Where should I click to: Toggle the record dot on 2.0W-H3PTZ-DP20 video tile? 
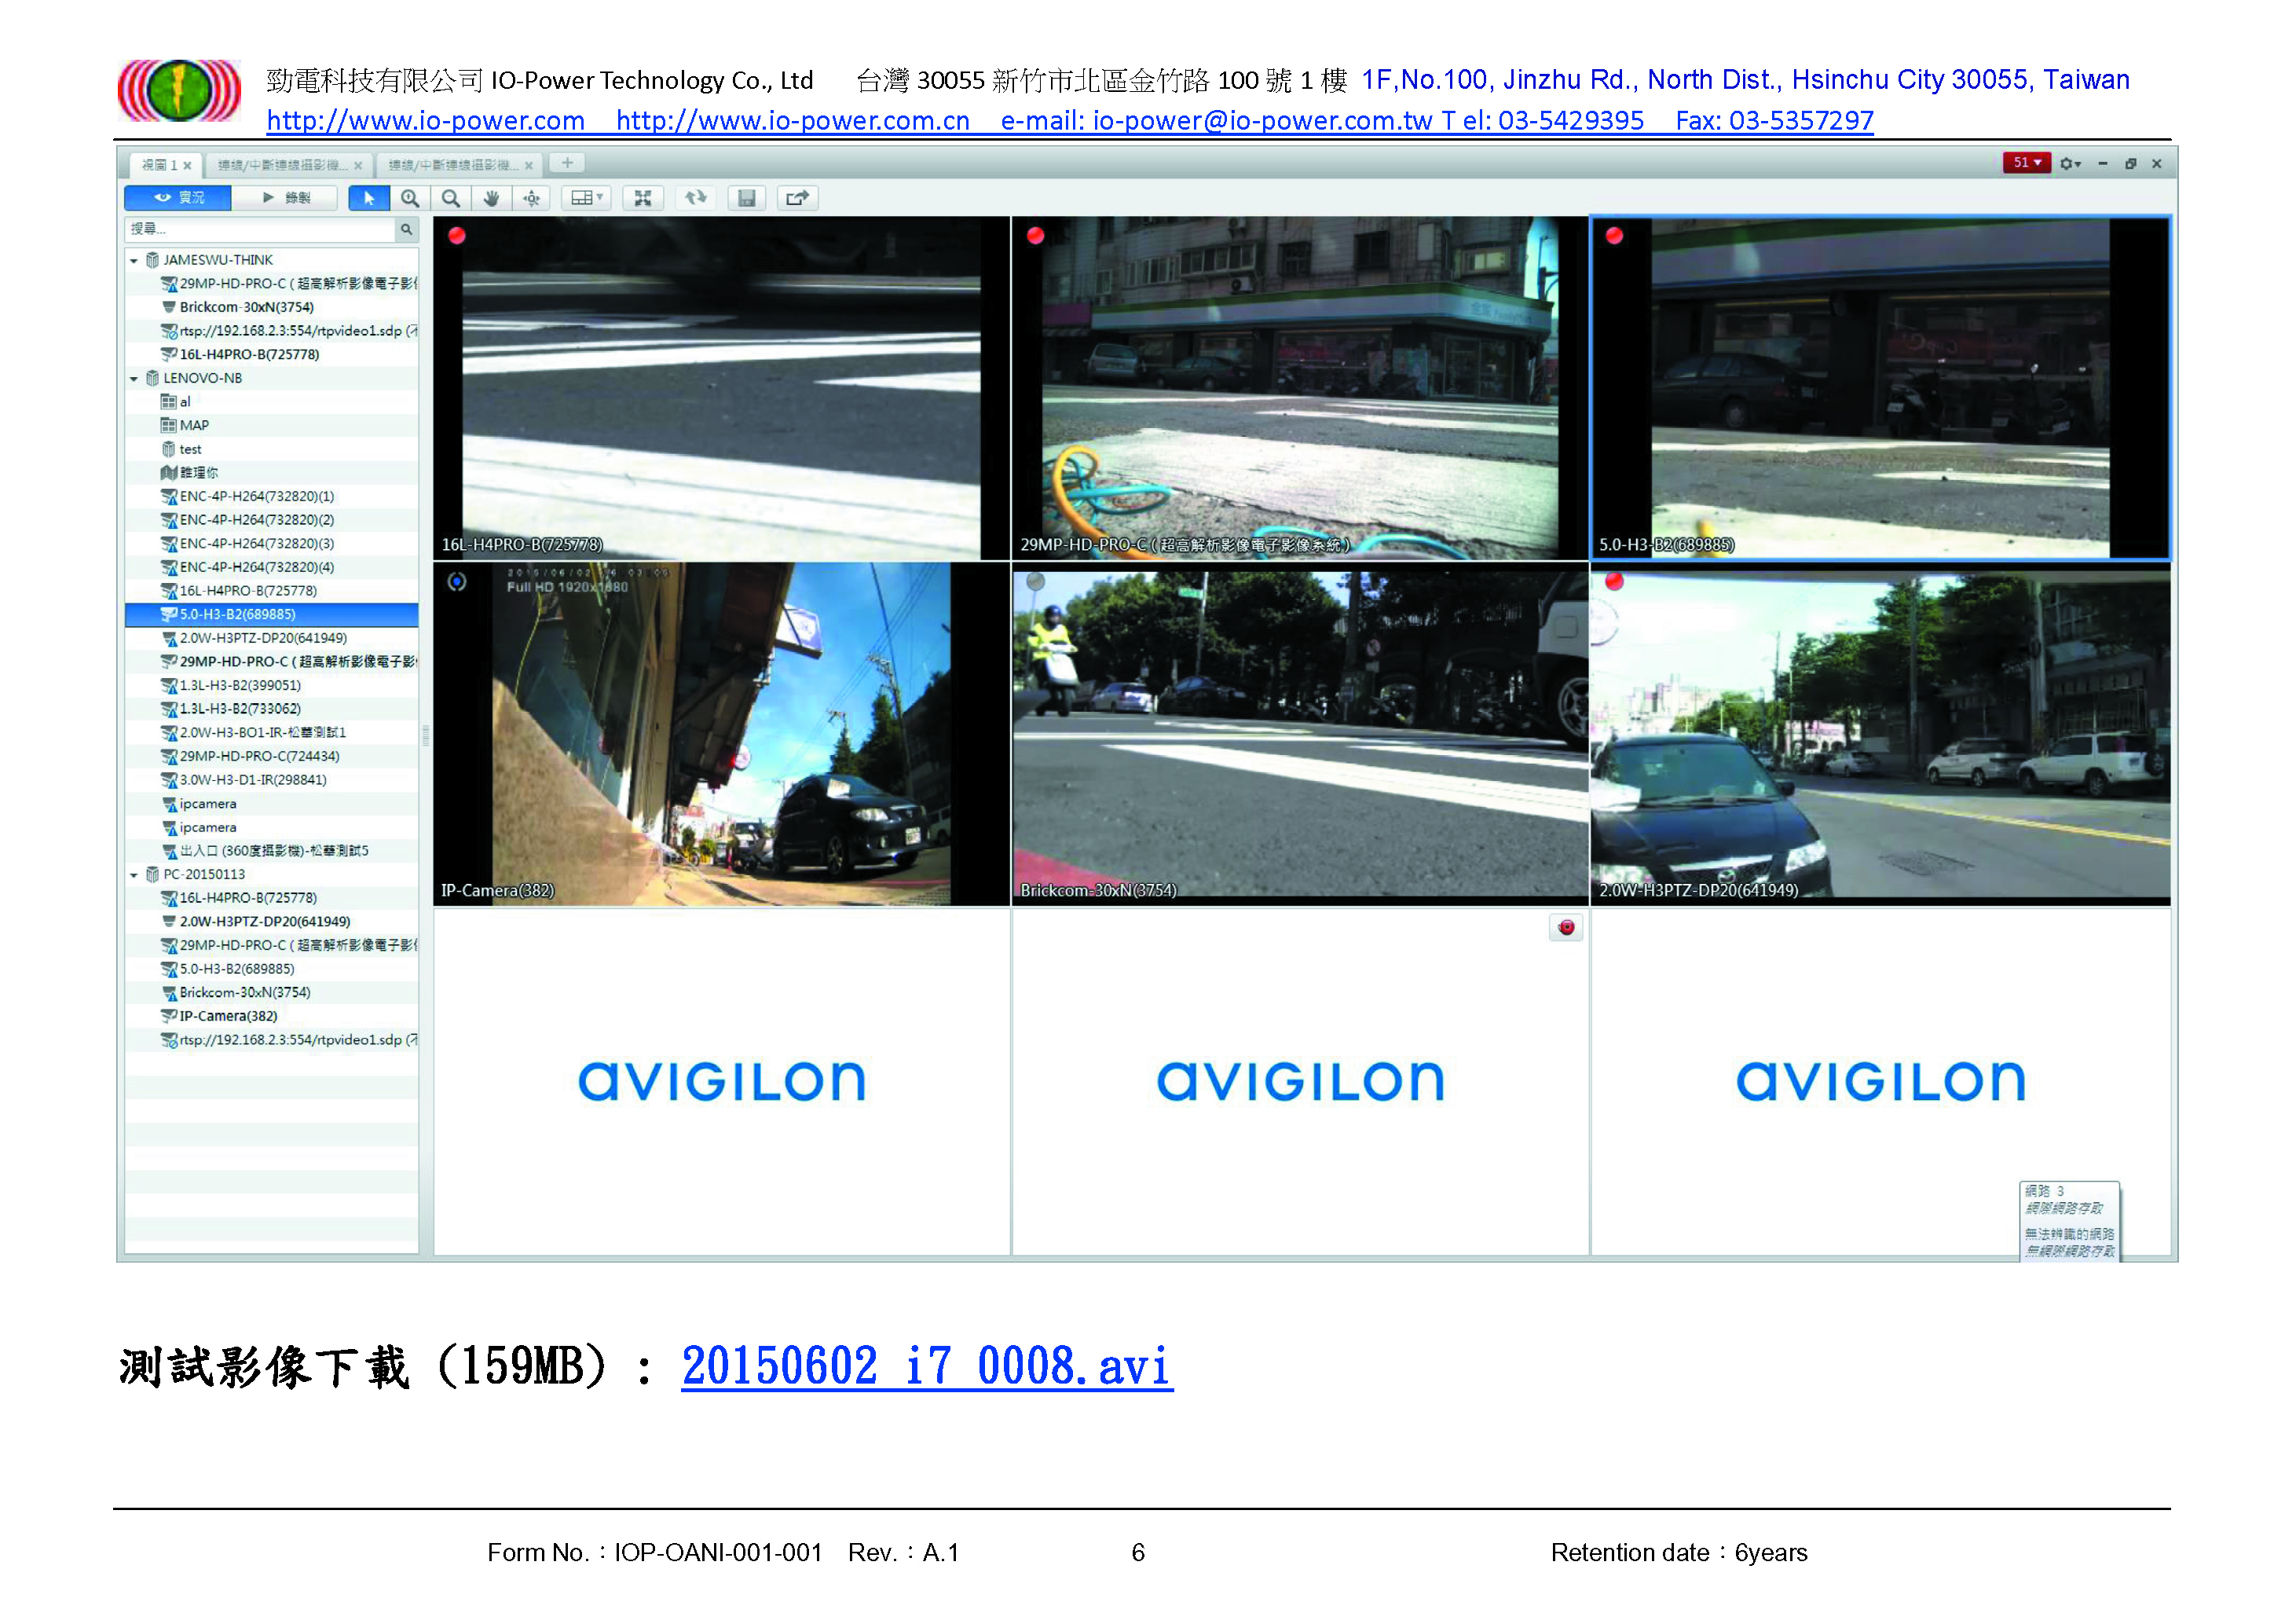(1614, 581)
